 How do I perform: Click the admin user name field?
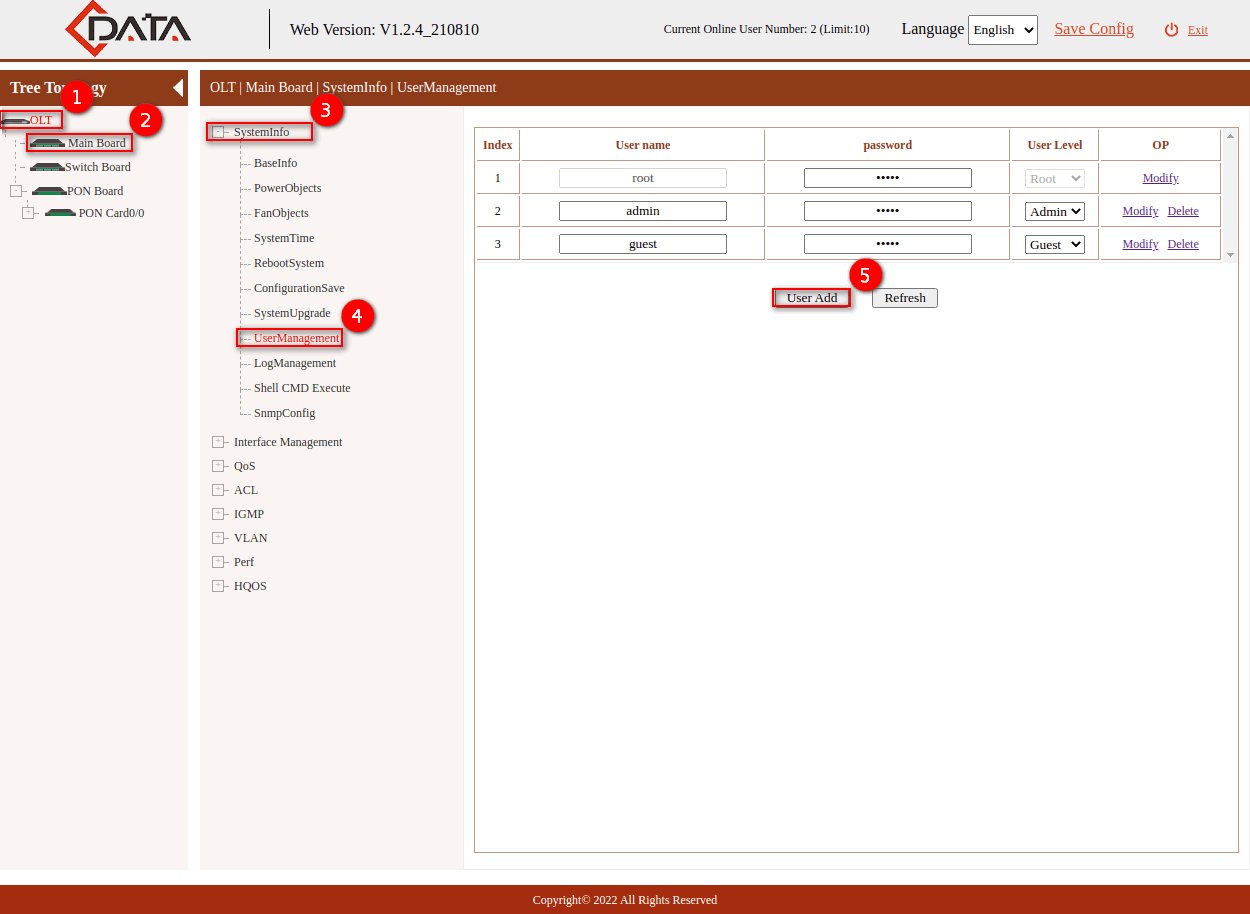pyautogui.click(x=642, y=211)
